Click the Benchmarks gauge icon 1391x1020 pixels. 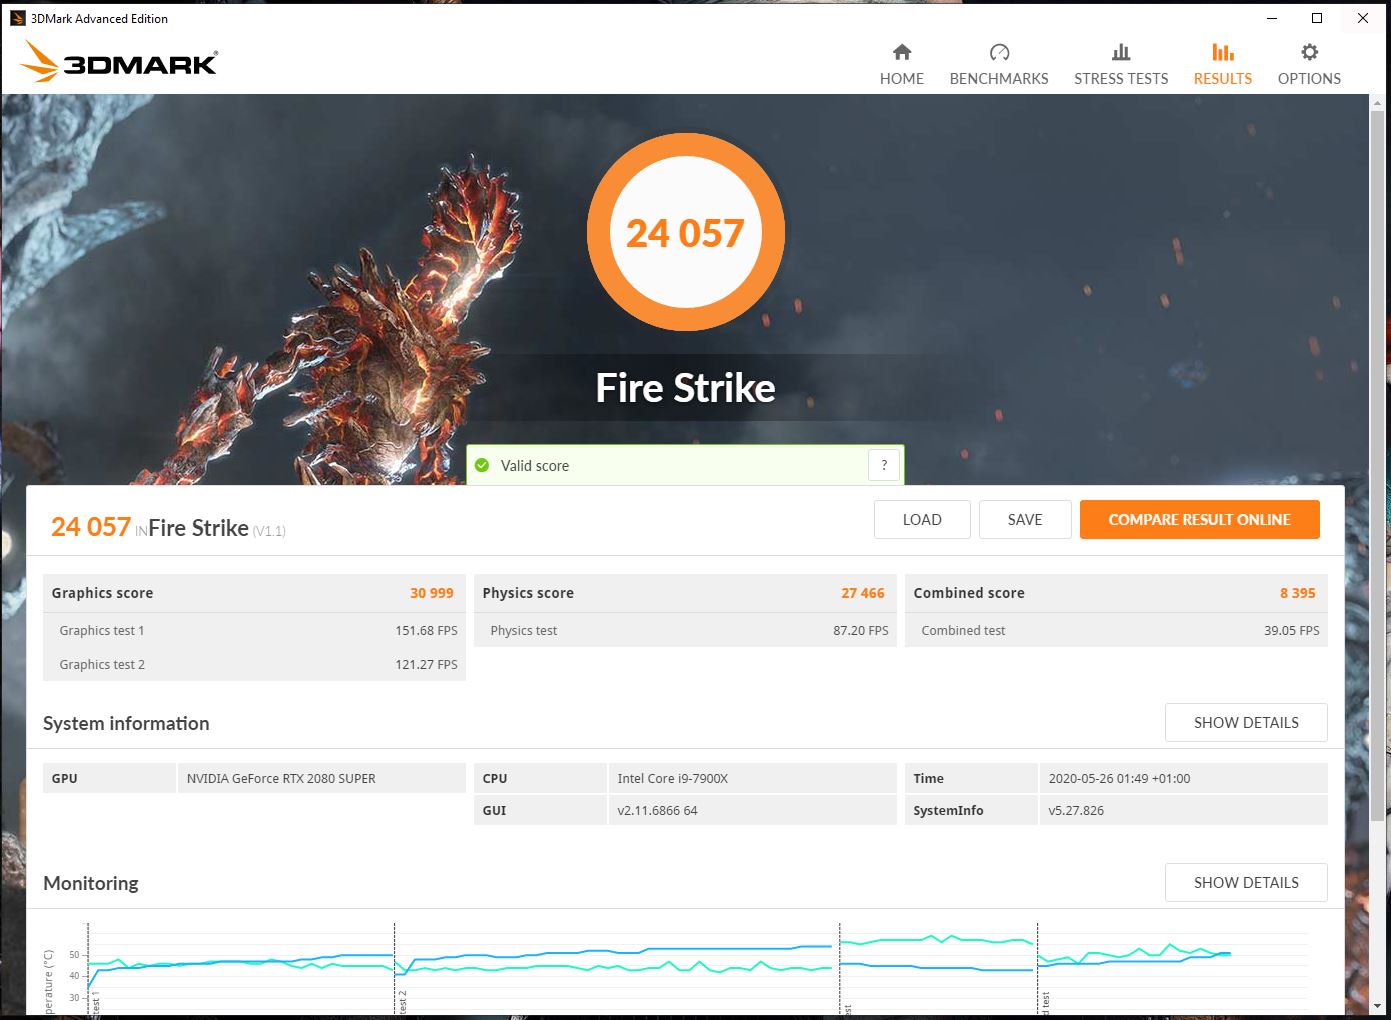pos(999,52)
